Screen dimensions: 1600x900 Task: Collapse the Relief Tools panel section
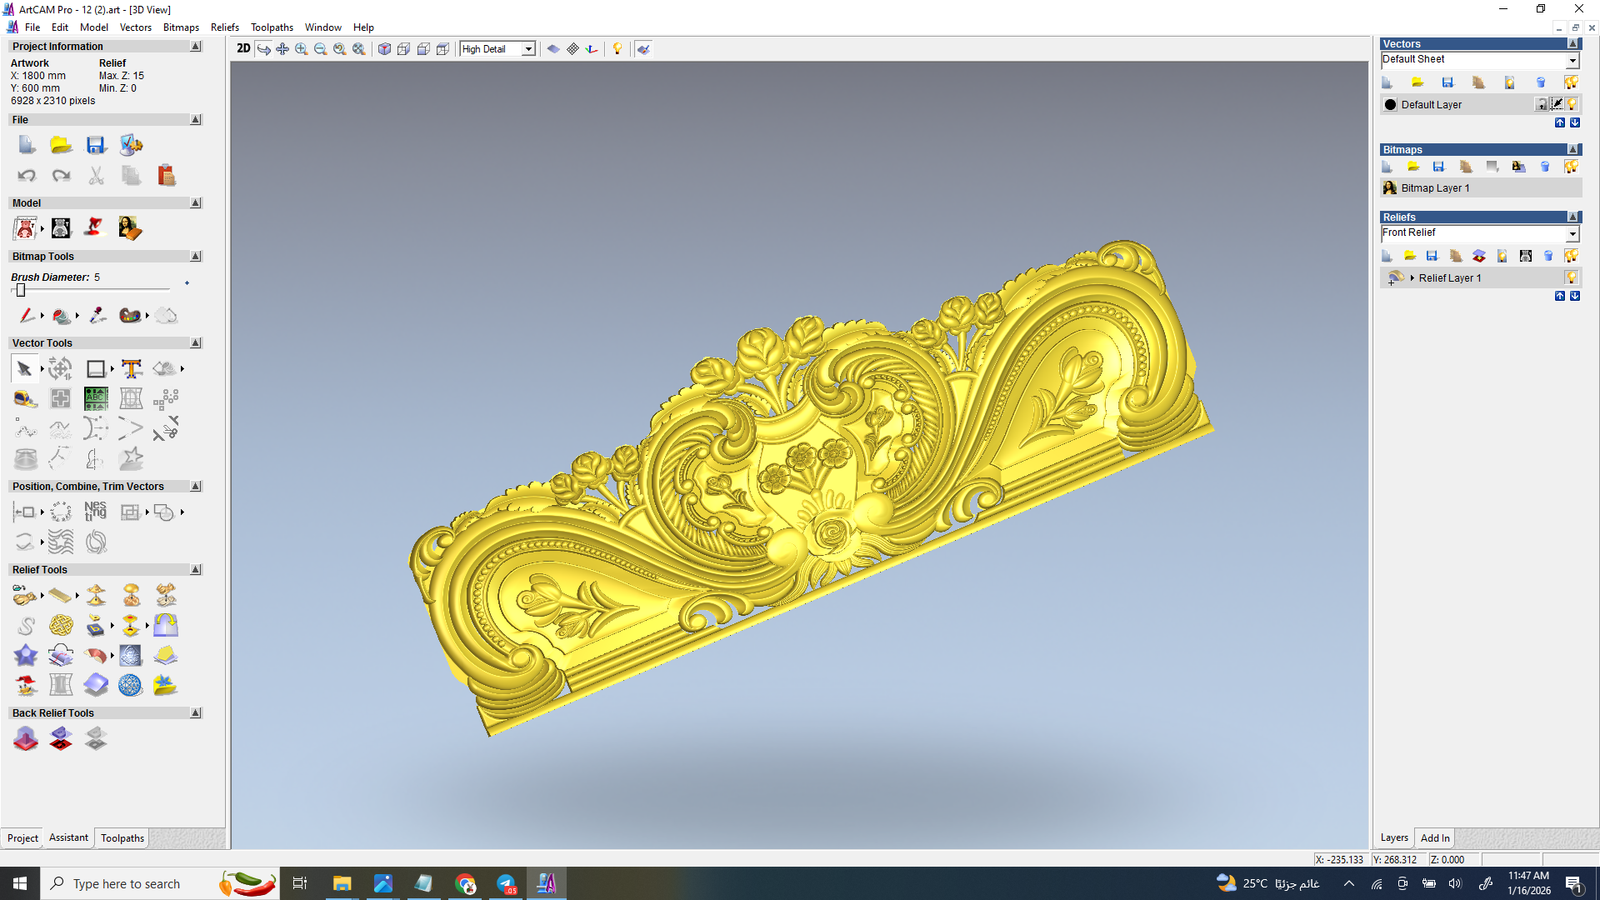tap(195, 570)
